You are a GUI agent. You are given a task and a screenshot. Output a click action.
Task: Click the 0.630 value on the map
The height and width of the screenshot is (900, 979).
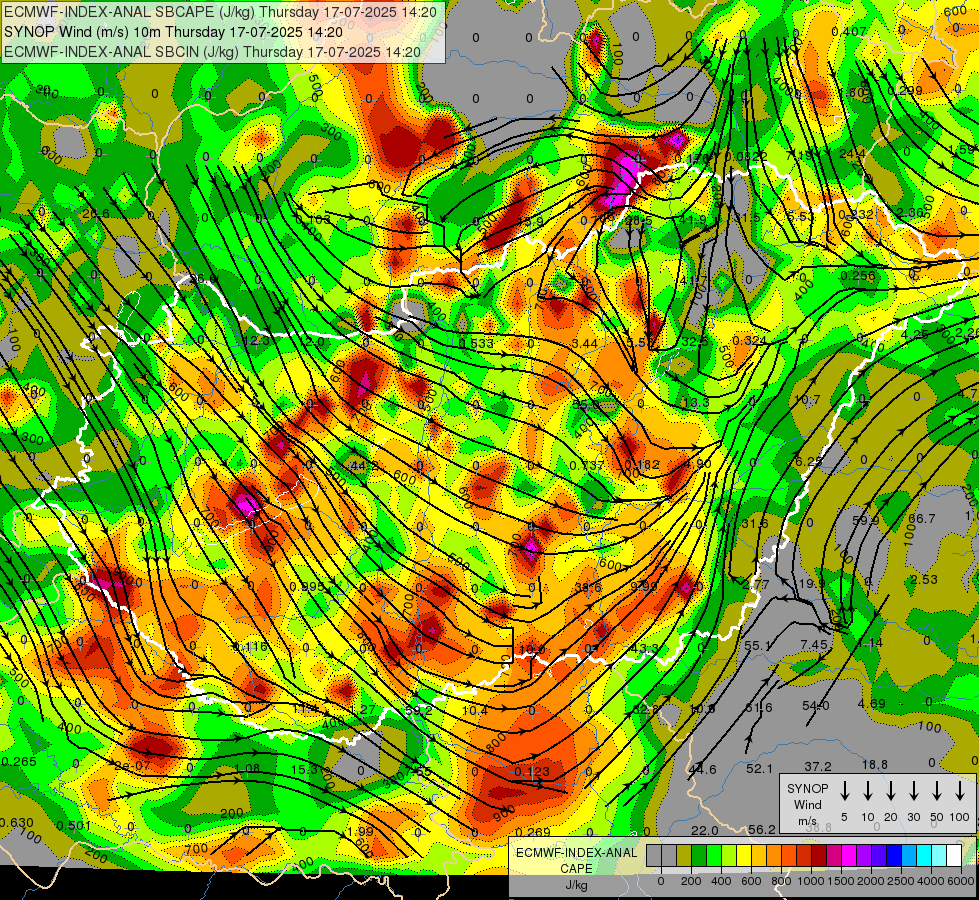[16, 823]
